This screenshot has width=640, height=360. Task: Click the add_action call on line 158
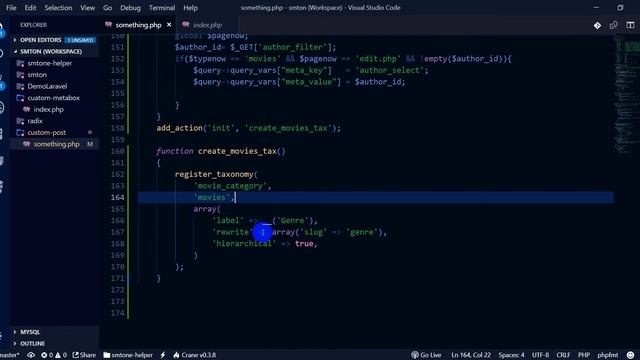179,128
